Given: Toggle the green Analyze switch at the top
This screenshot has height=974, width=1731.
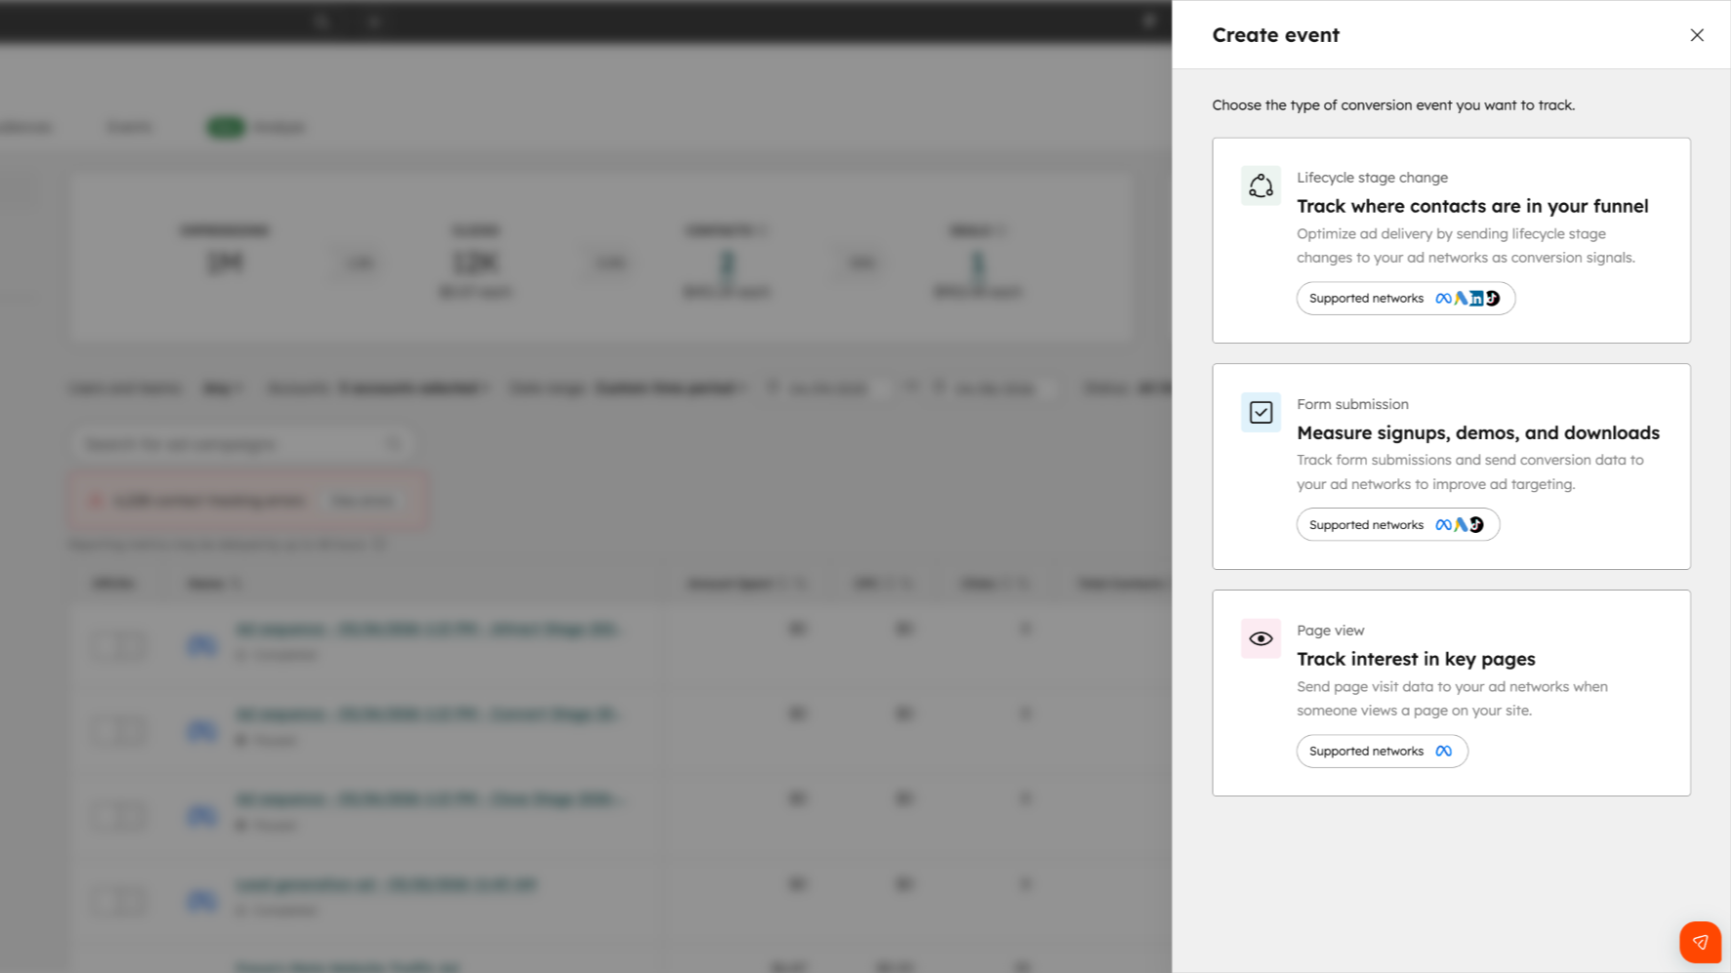Looking at the screenshot, I should point(225,127).
